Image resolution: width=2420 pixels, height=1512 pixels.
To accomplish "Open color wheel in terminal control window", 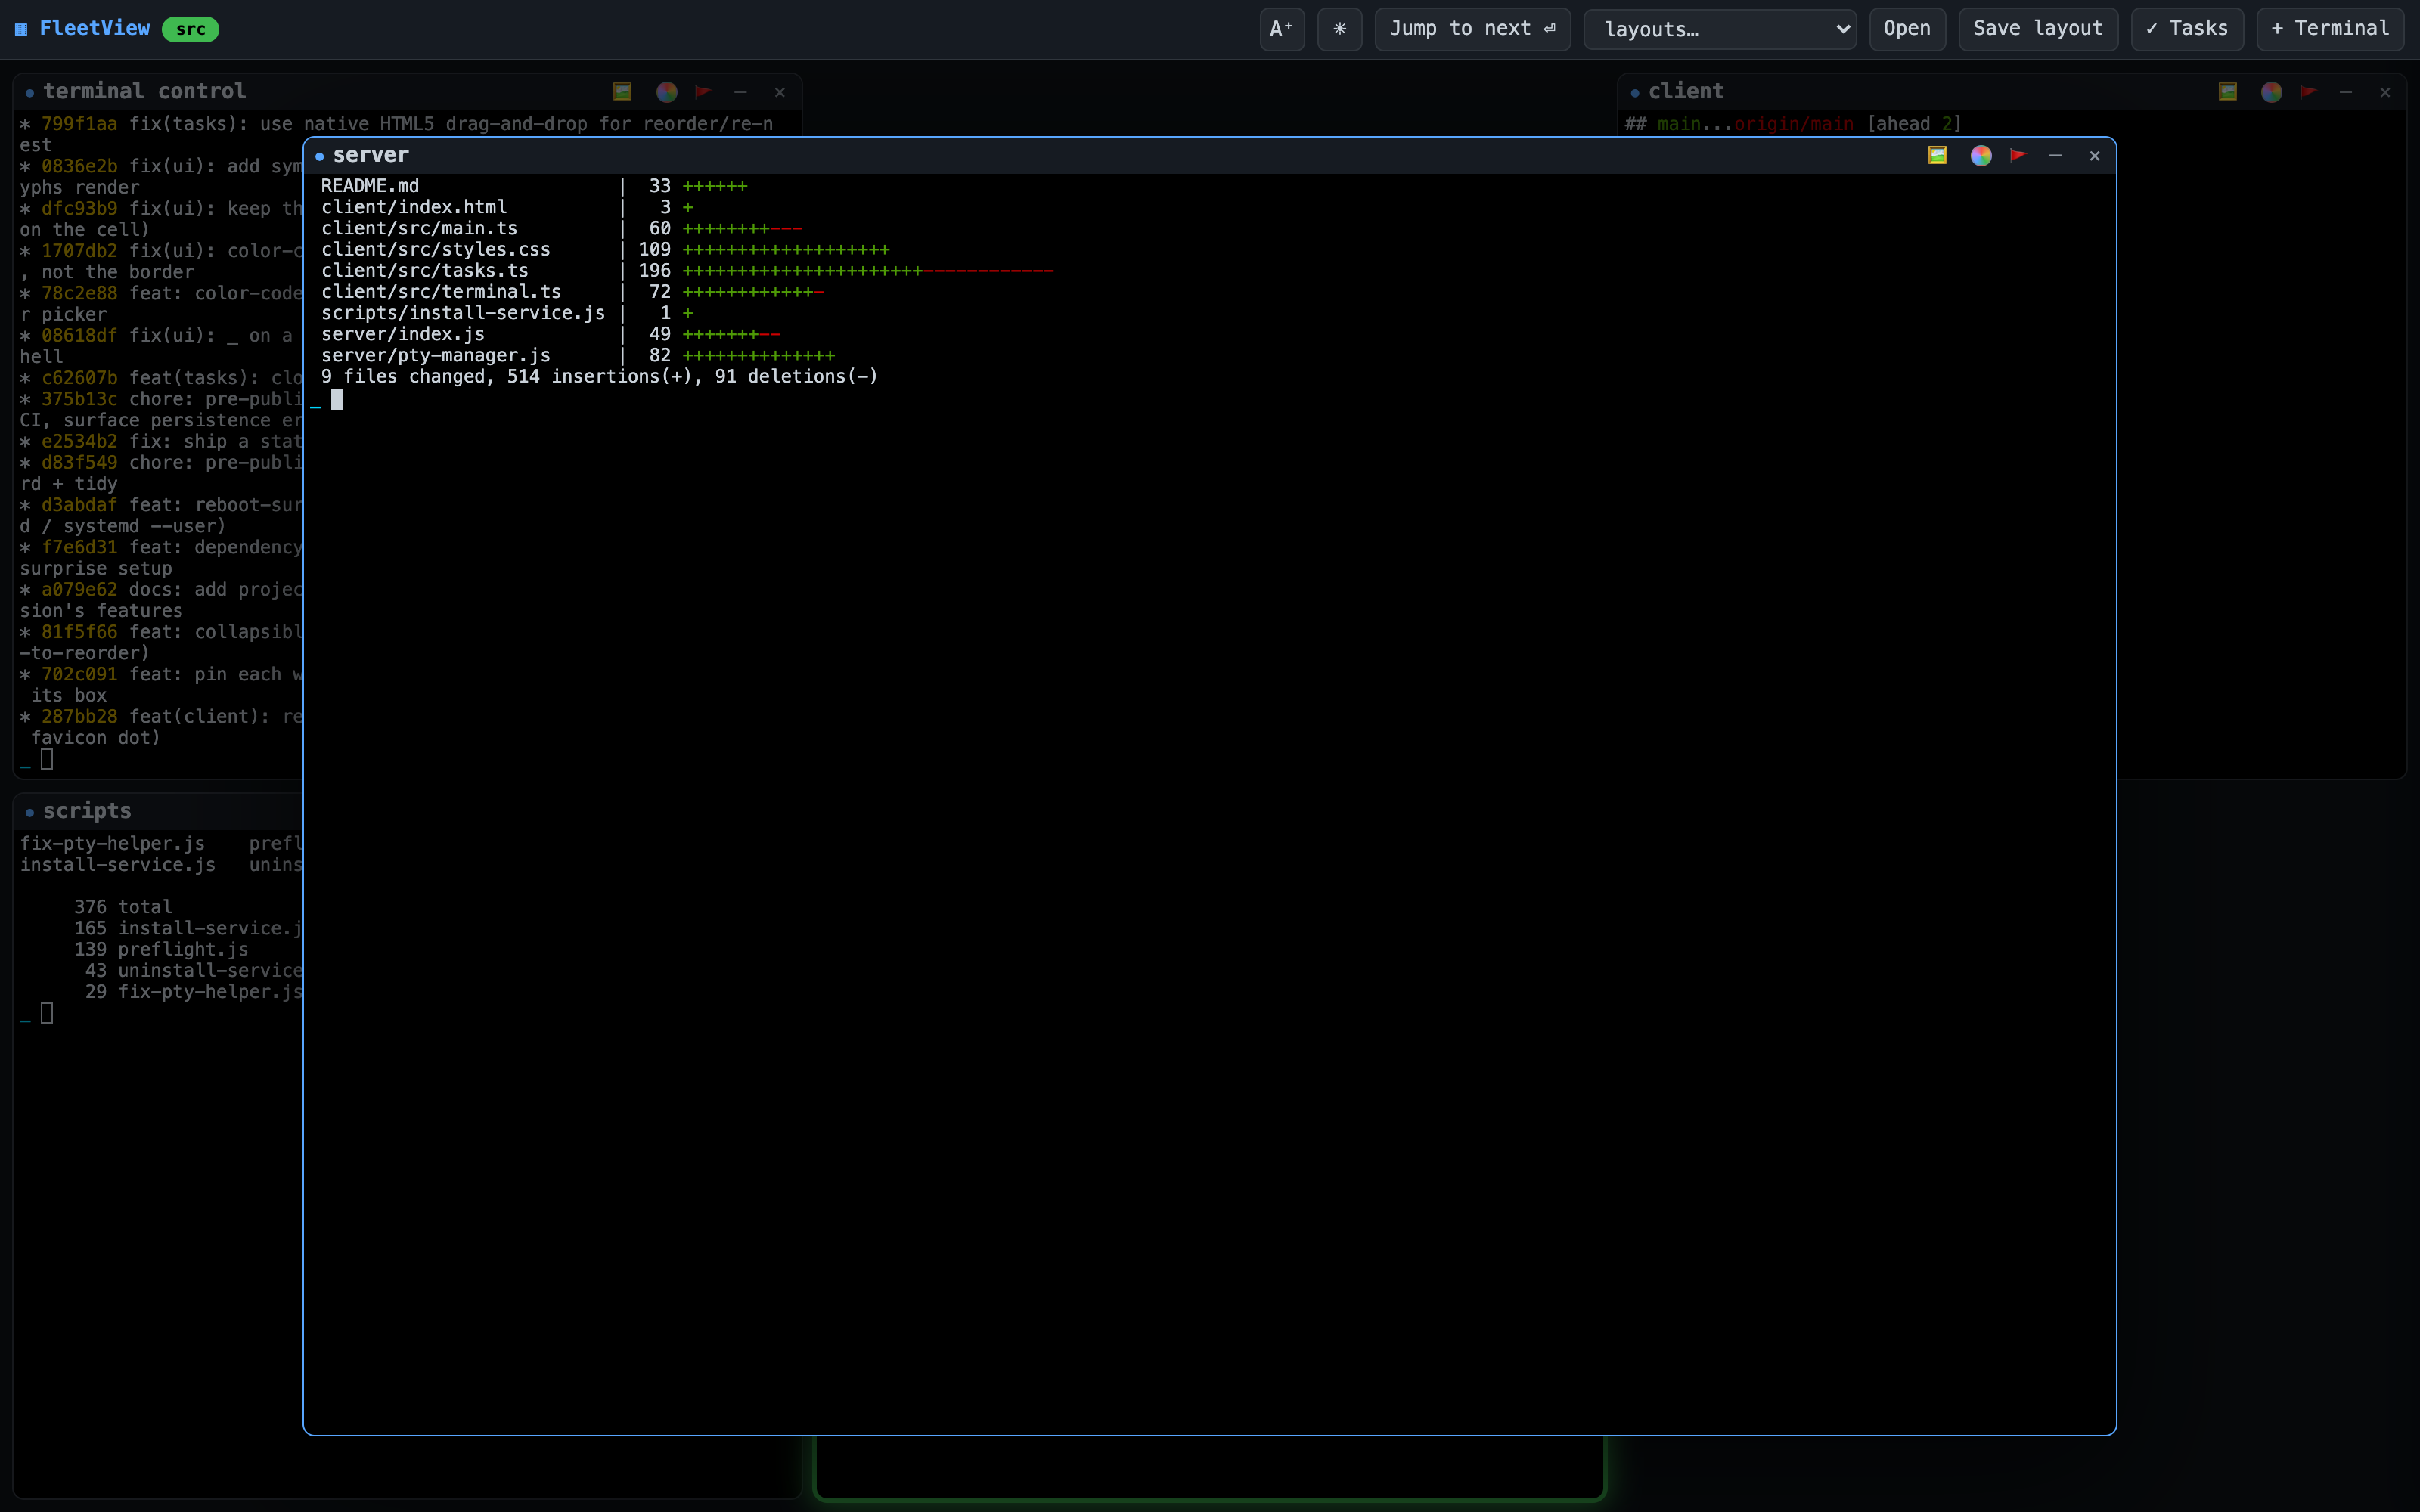I will point(666,92).
